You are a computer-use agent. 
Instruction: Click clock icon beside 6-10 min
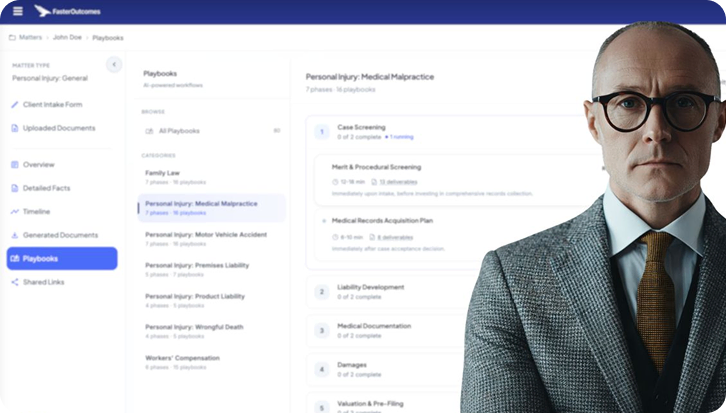tap(335, 237)
